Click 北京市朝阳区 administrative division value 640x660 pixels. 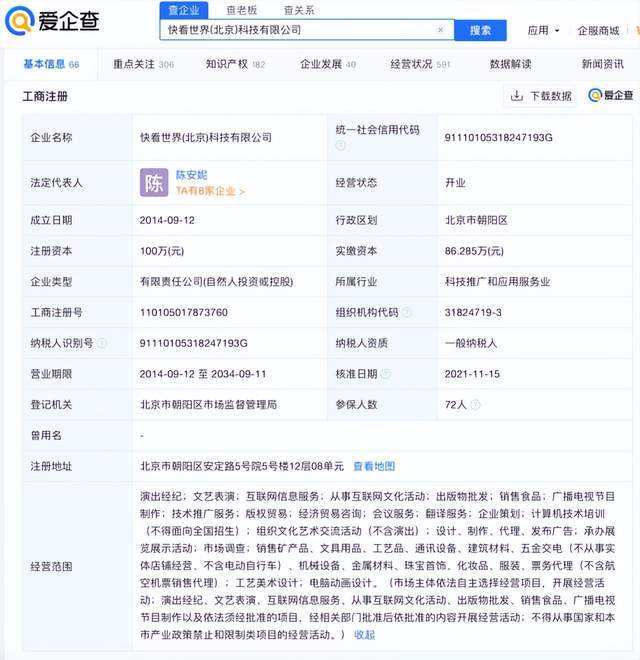476,220
